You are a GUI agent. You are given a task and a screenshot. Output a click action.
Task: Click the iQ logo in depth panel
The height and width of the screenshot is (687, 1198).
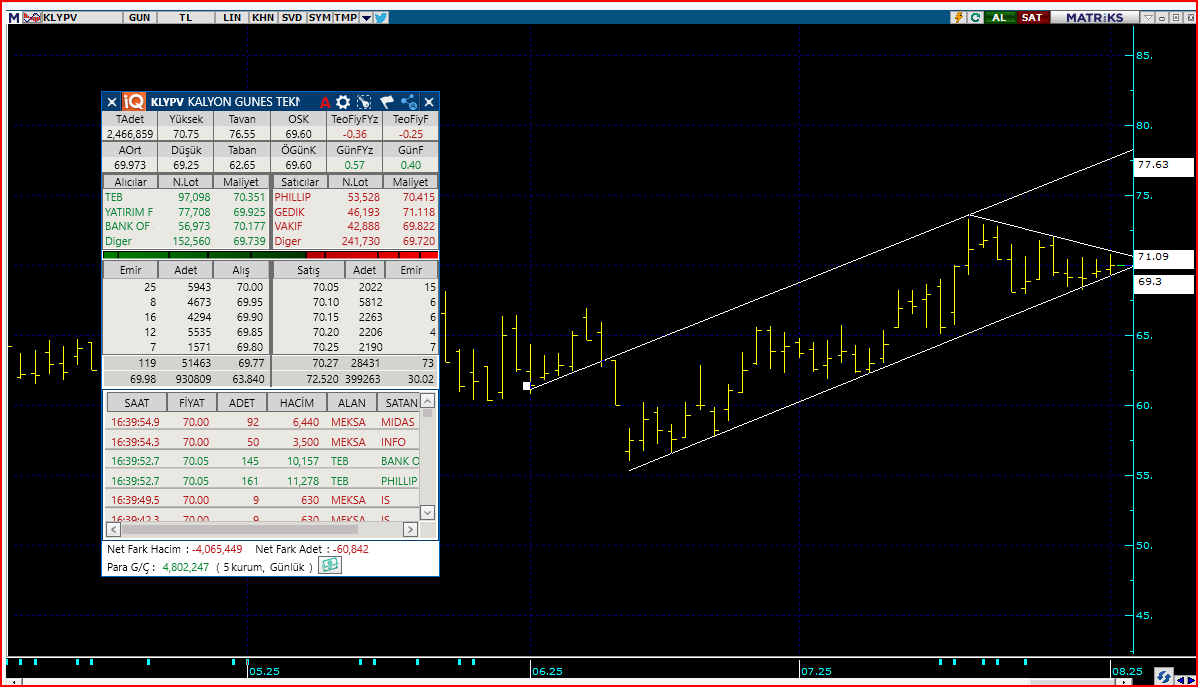click(134, 102)
